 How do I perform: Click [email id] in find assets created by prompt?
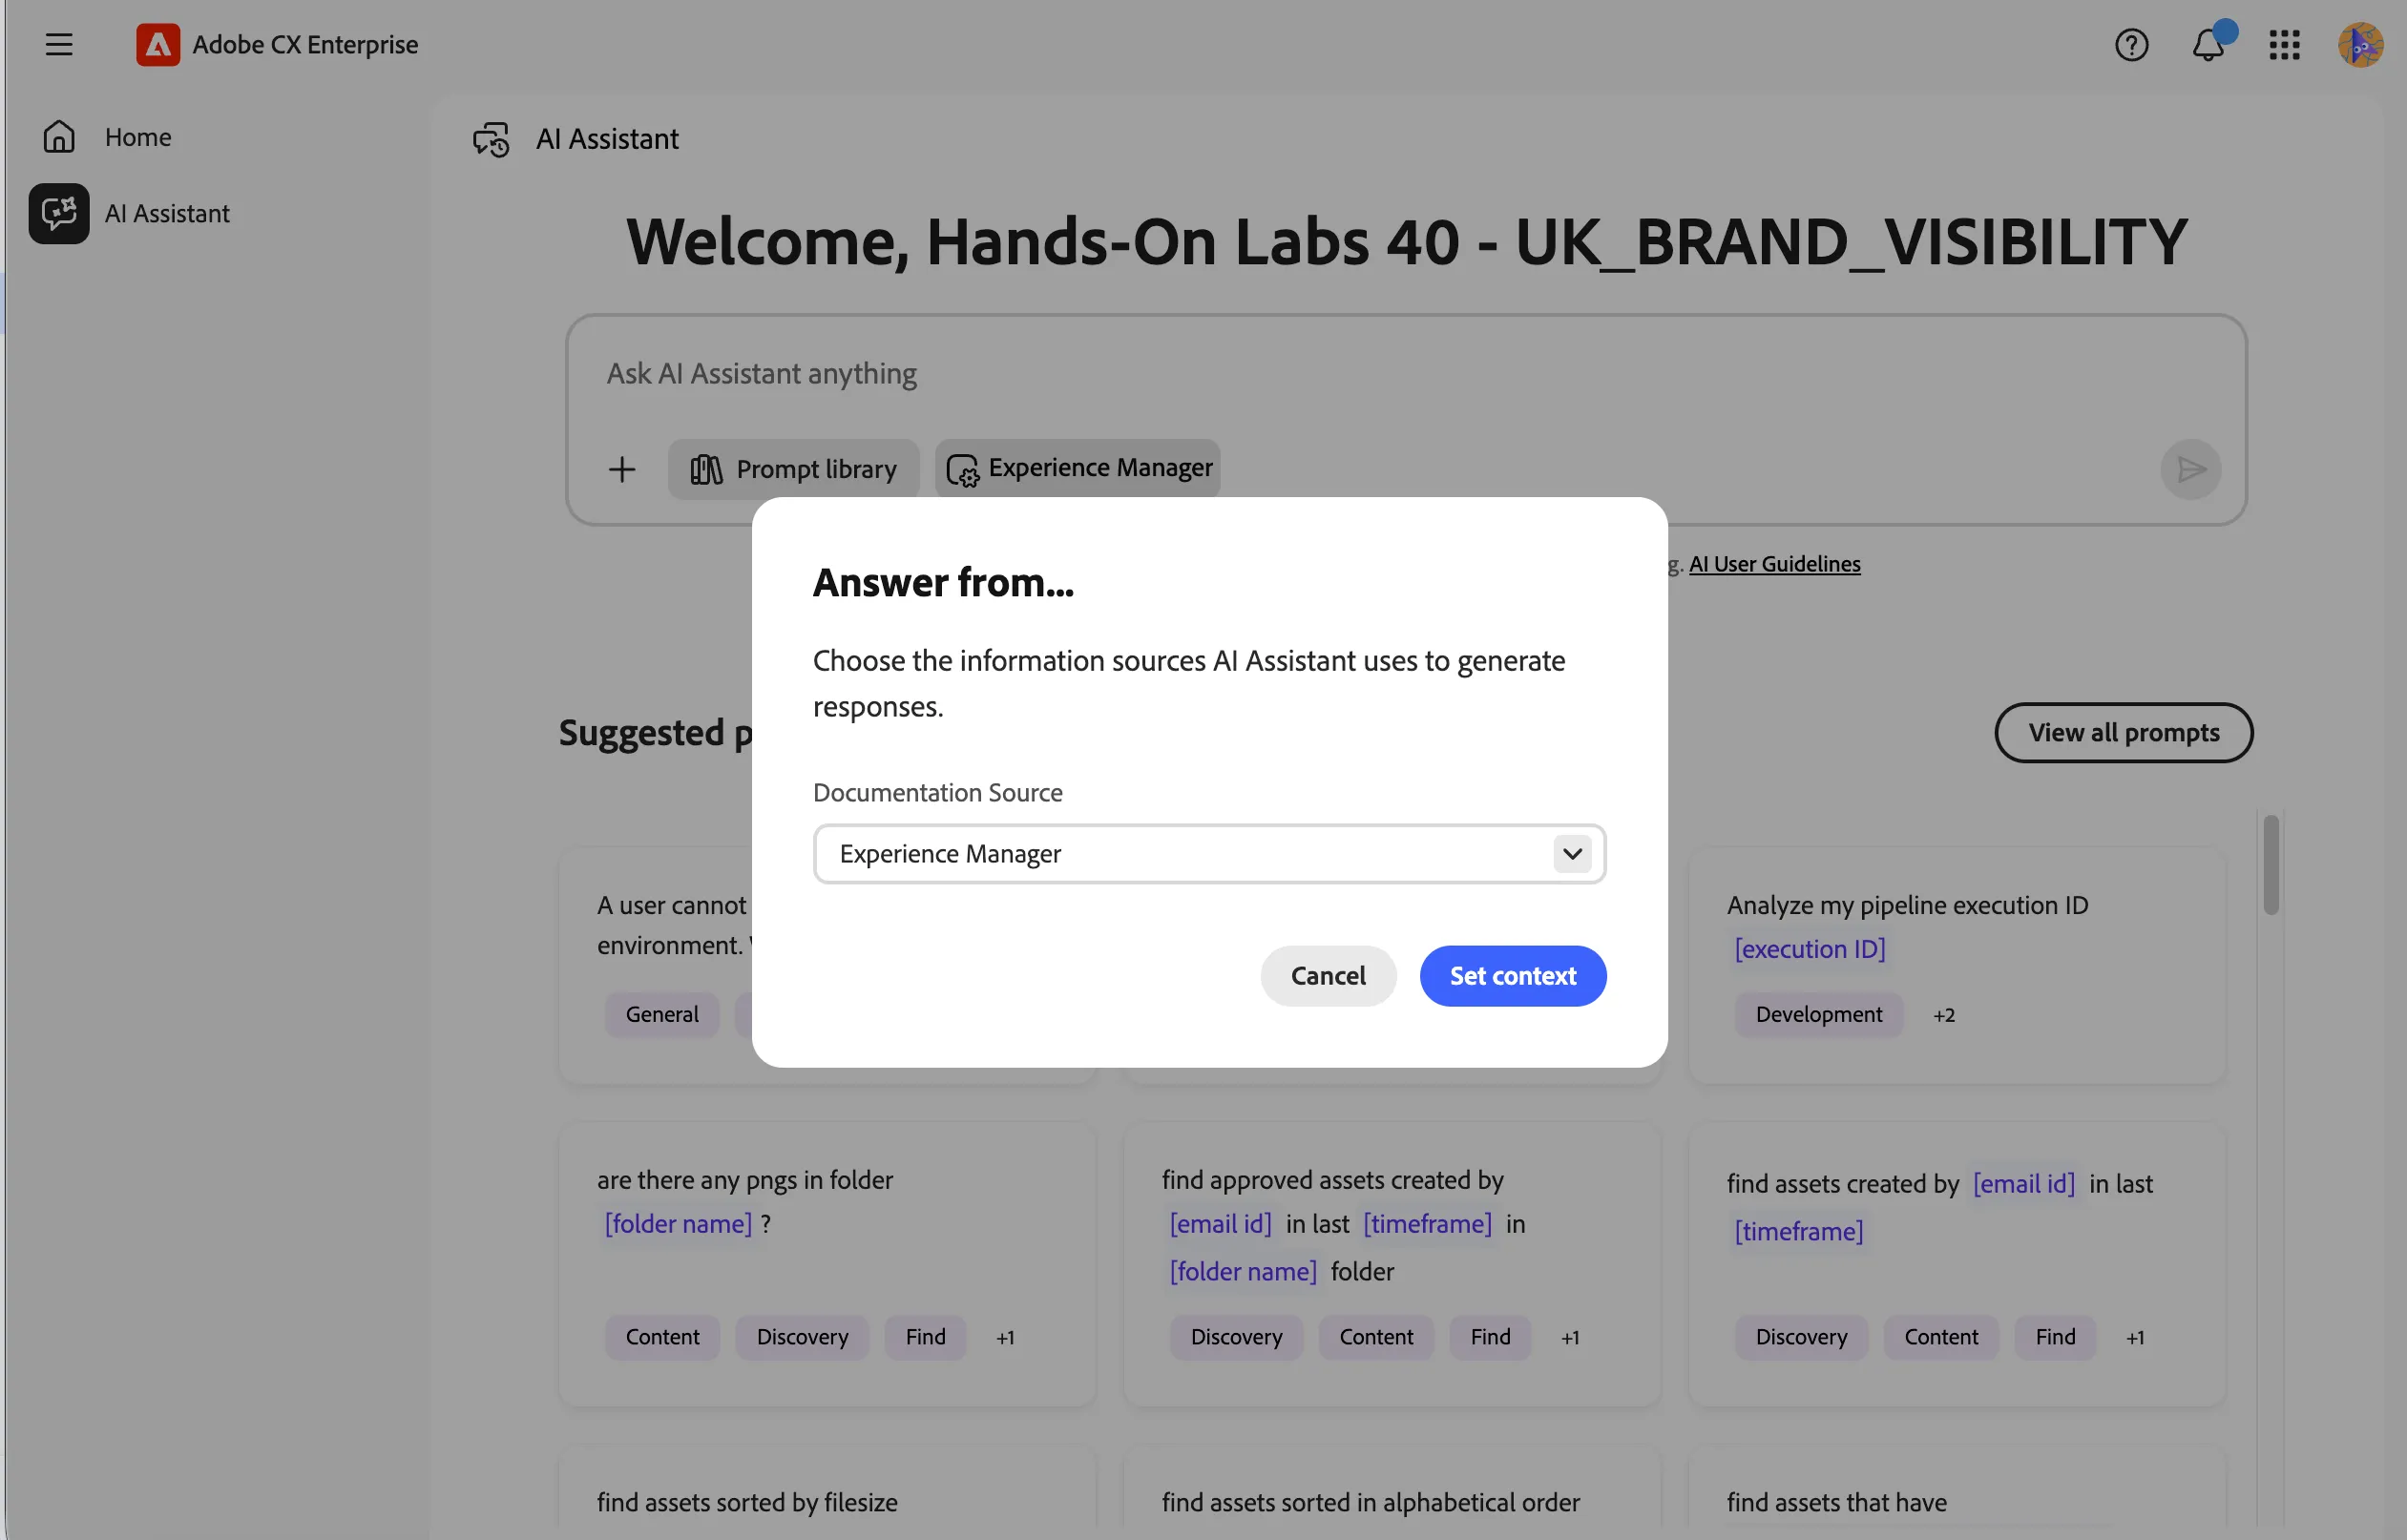click(2023, 1184)
